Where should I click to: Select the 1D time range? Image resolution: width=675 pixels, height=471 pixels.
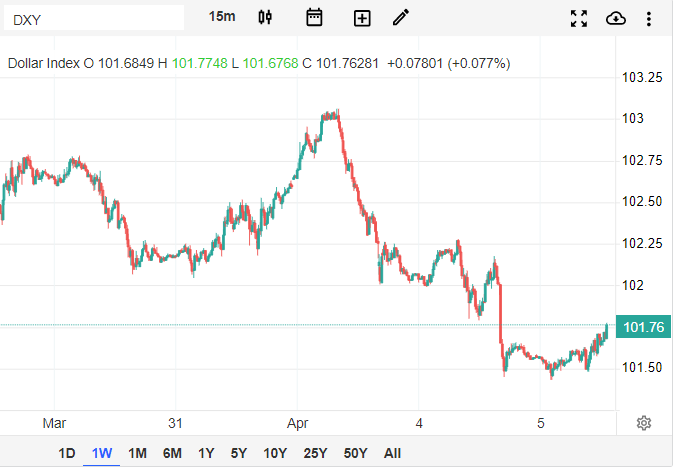tap(66, 453)
